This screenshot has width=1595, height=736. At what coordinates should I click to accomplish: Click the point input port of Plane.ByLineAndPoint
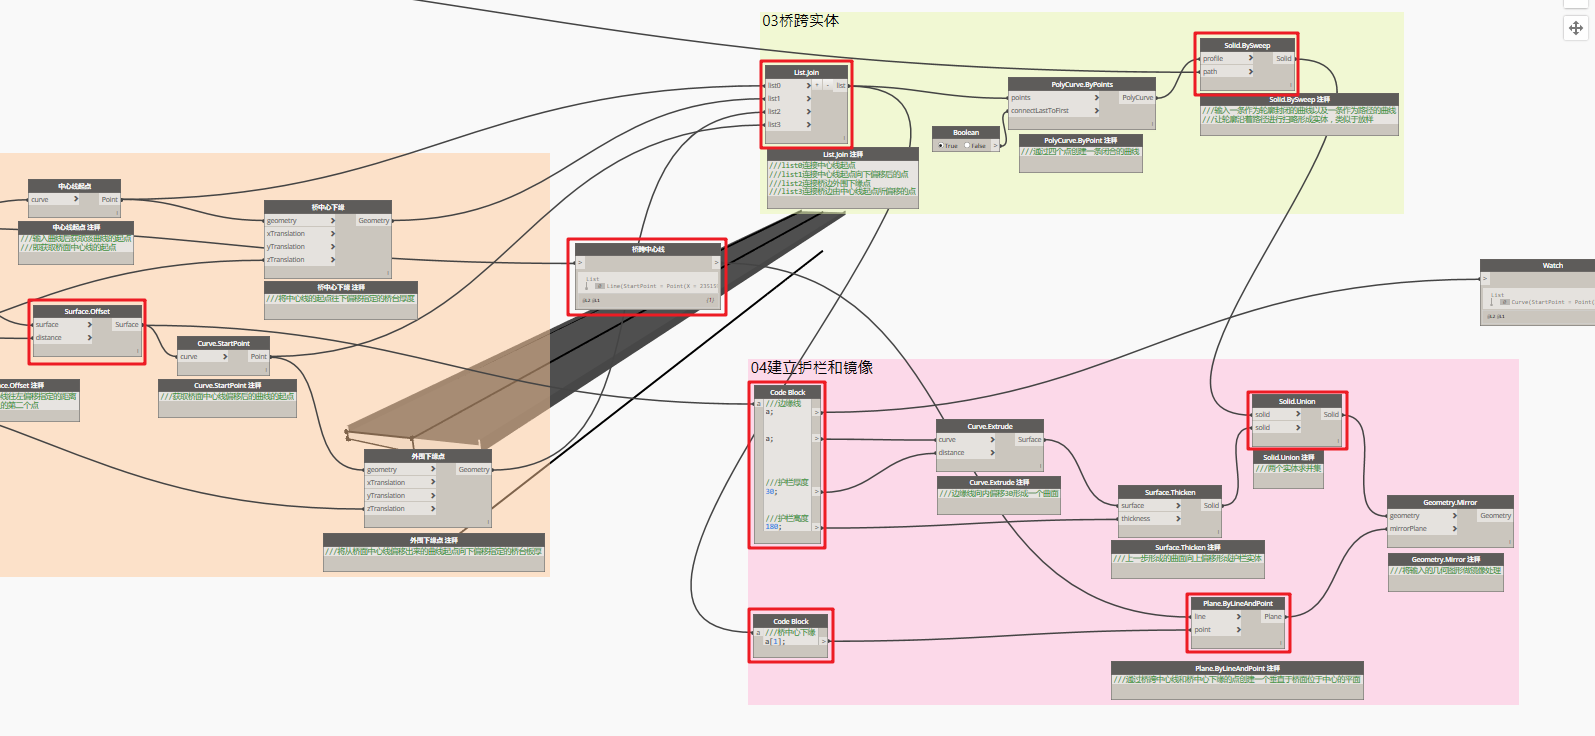[1217, 630]
